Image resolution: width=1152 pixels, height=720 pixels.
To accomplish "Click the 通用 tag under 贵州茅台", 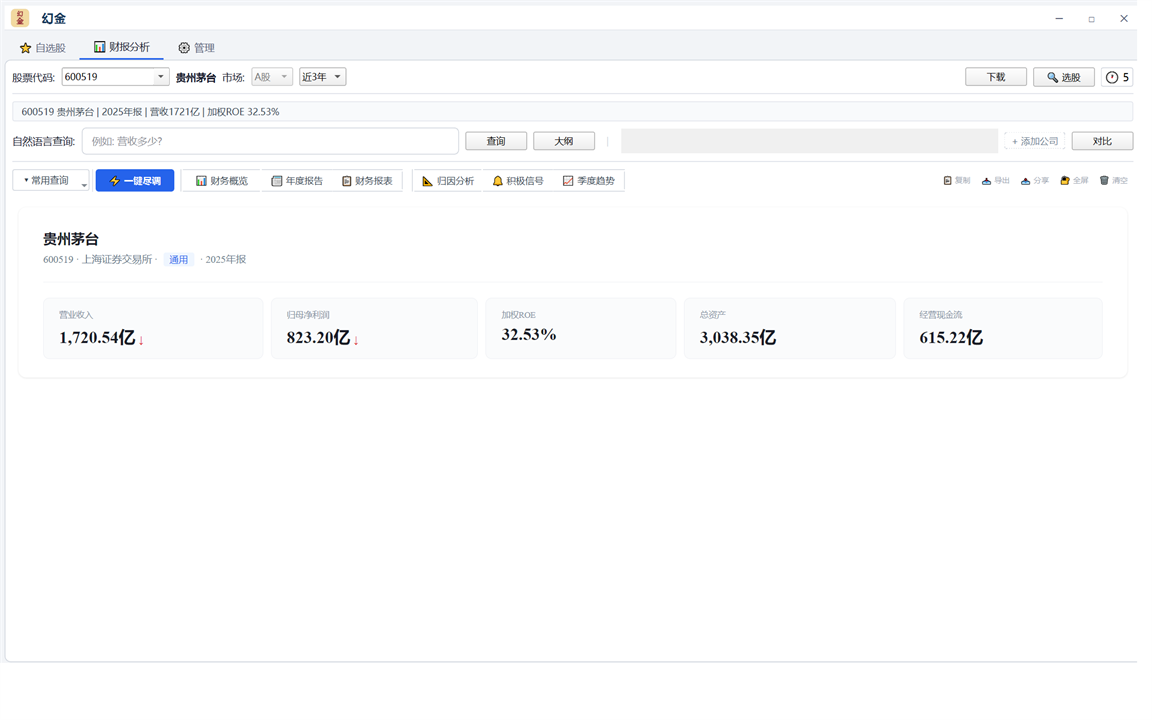I will tap(179, 259).
